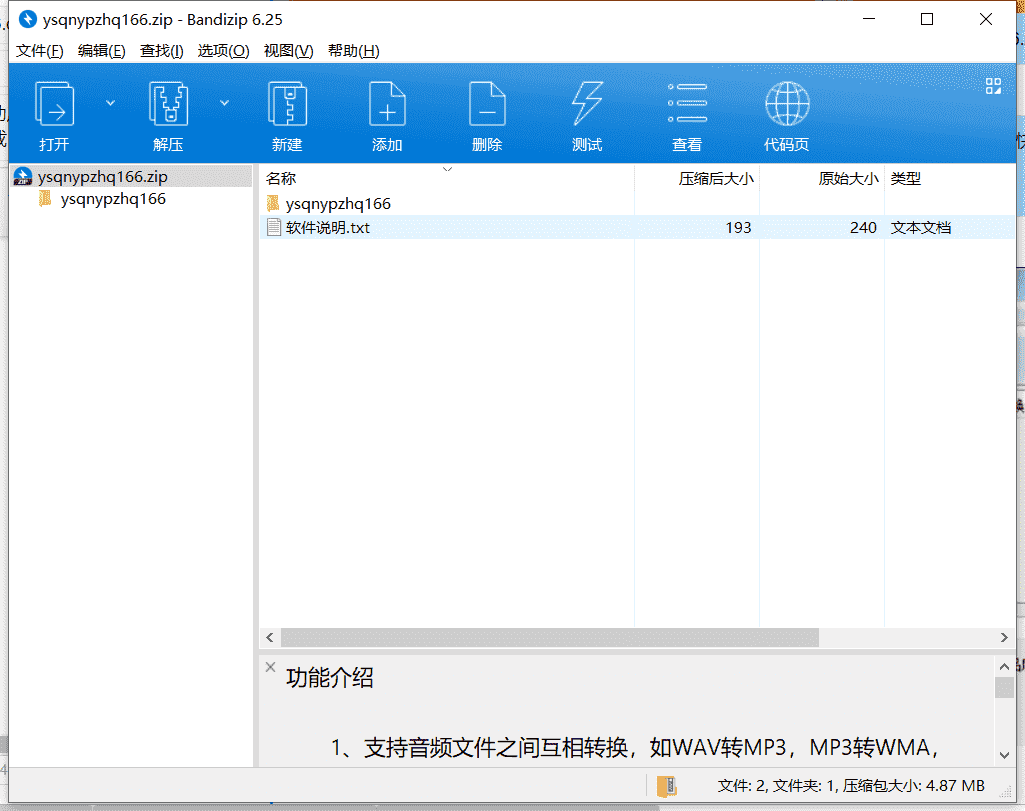Click the 代码页 (Code page) globe icon
This screenshot has width=1025, height=811.
click(787, 103)
